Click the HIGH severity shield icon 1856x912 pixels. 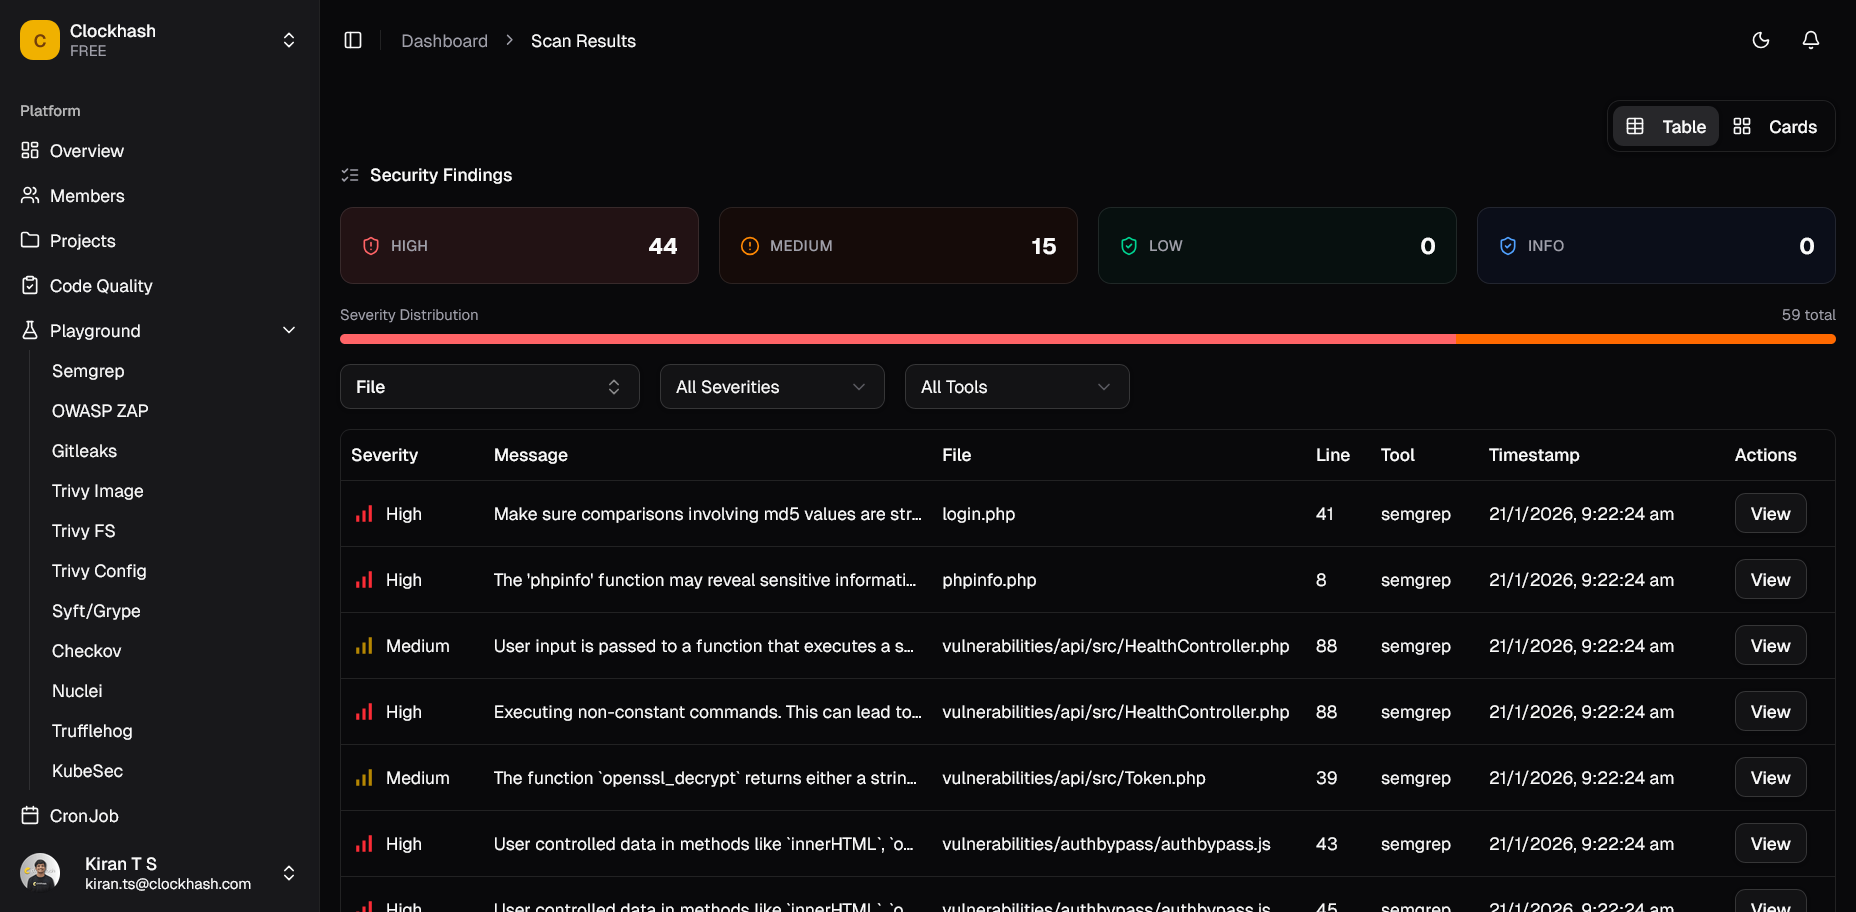[x=370, y=245]
